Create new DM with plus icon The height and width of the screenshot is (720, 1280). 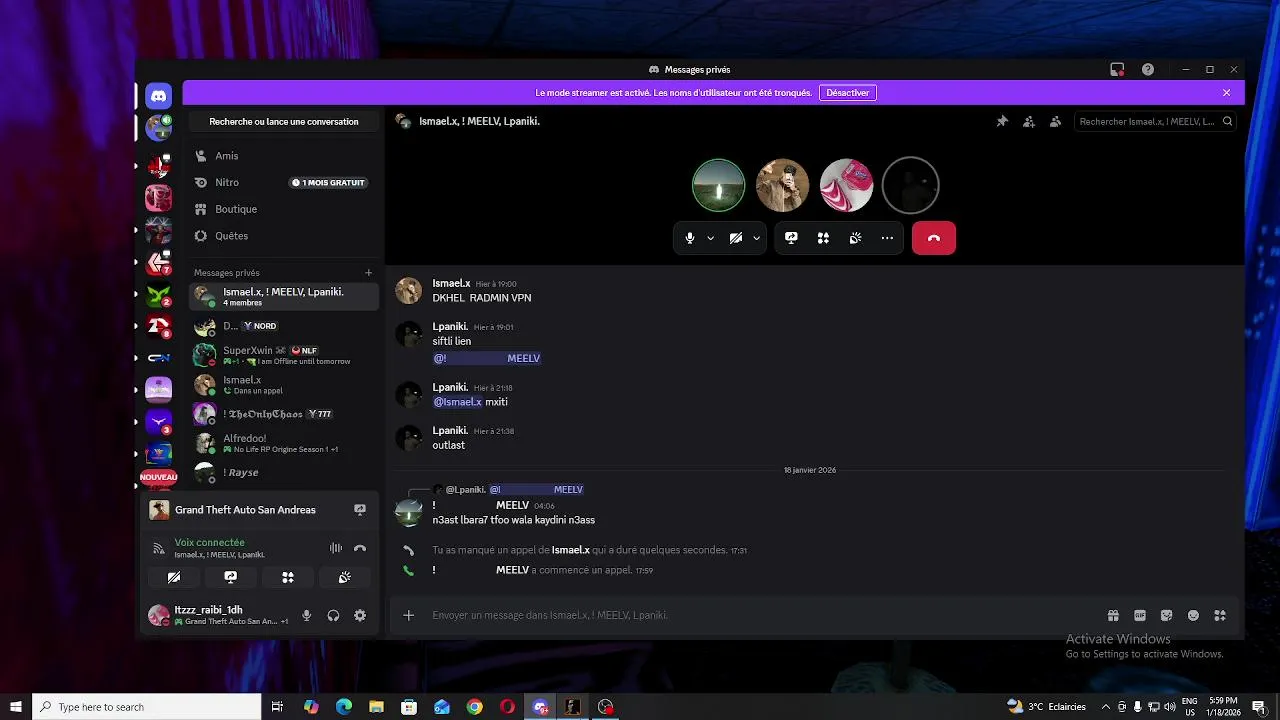tap(368, 273)
